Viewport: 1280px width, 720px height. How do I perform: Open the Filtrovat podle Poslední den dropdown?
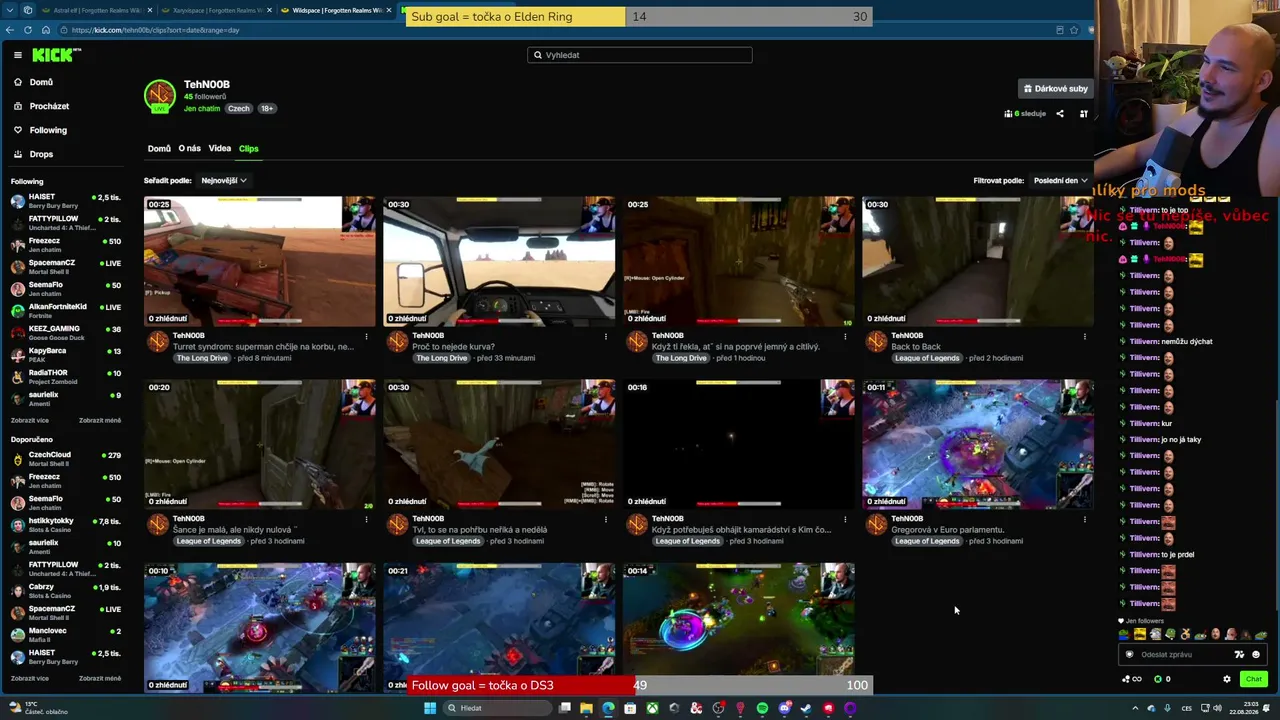tap(1061, 181)
